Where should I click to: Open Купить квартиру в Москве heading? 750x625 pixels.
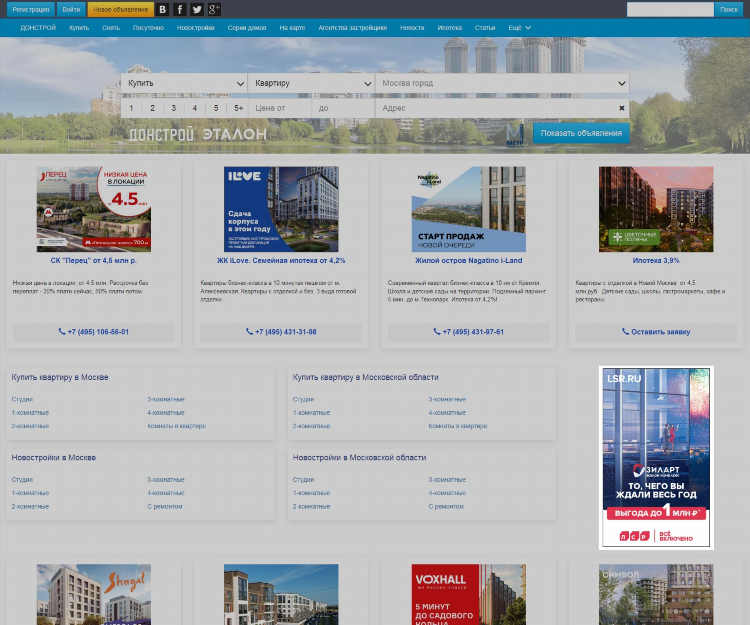(60, 377)
